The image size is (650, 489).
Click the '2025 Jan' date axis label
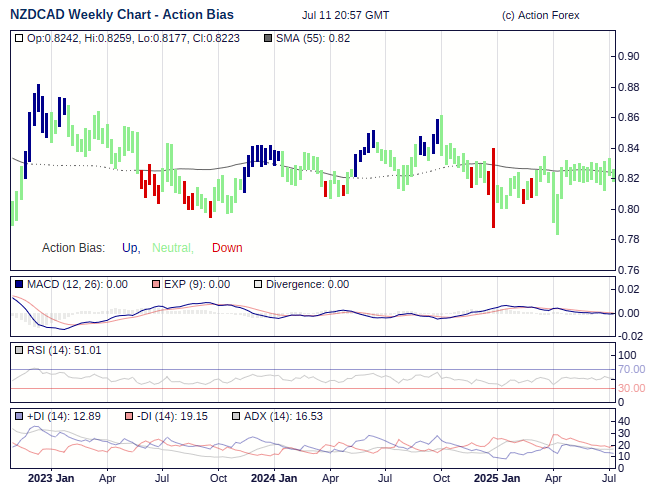(496, 478)
